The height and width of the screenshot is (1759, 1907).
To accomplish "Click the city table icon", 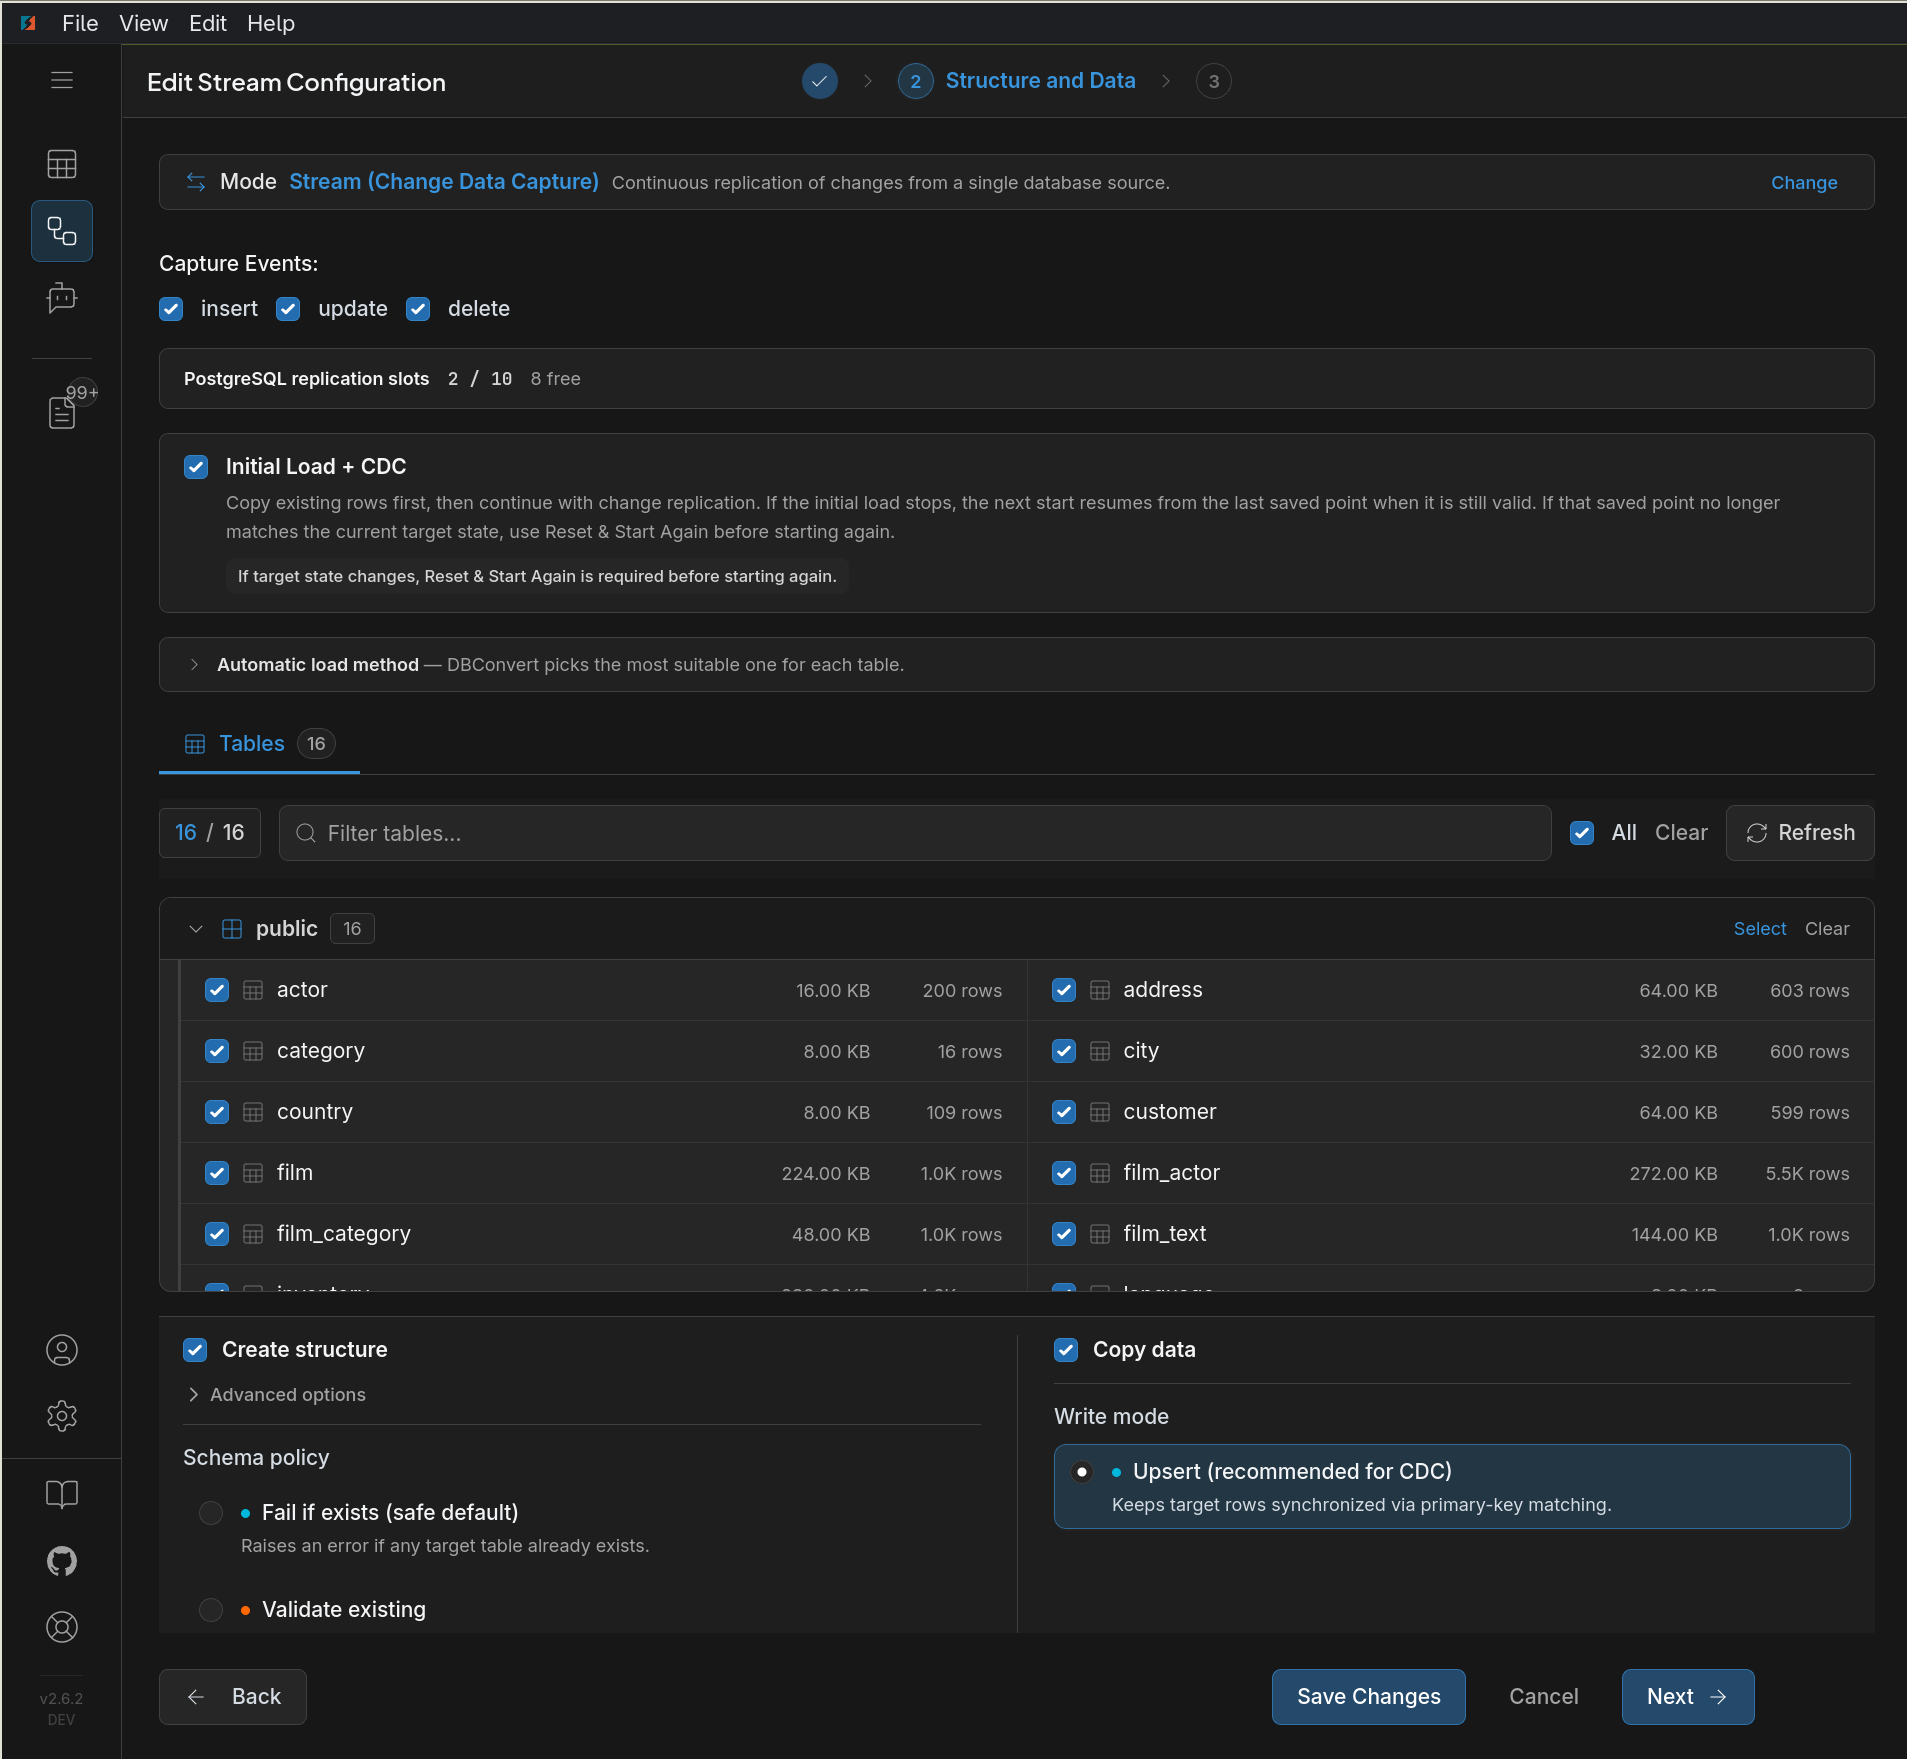I will pyautogui.click(x=1100, y=1051).
